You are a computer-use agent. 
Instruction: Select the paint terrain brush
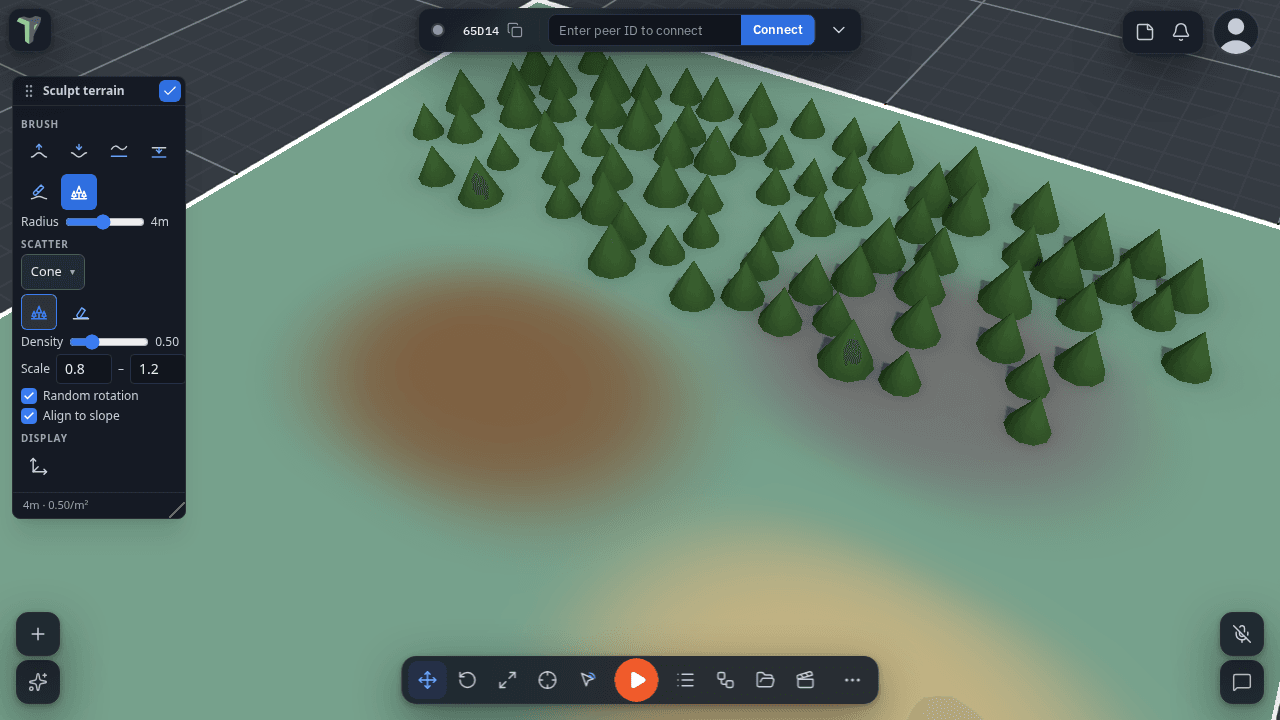pos(39,191)
